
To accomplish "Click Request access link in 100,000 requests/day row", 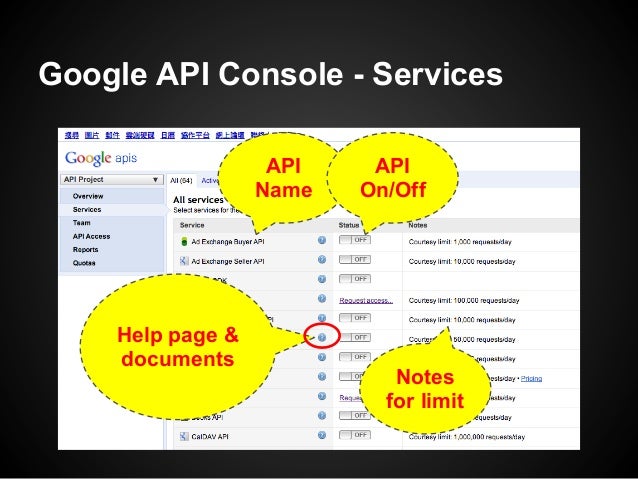I will (366, 300).
